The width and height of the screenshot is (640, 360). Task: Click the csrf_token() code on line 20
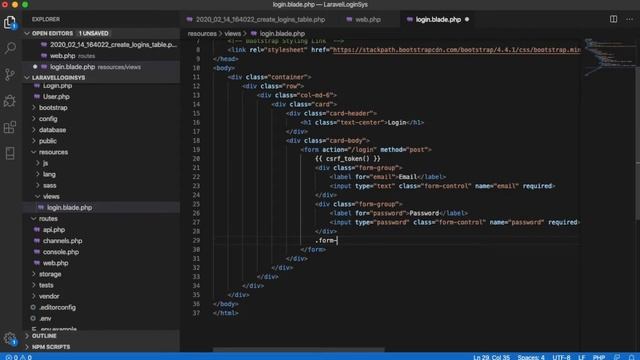[347, 158]
